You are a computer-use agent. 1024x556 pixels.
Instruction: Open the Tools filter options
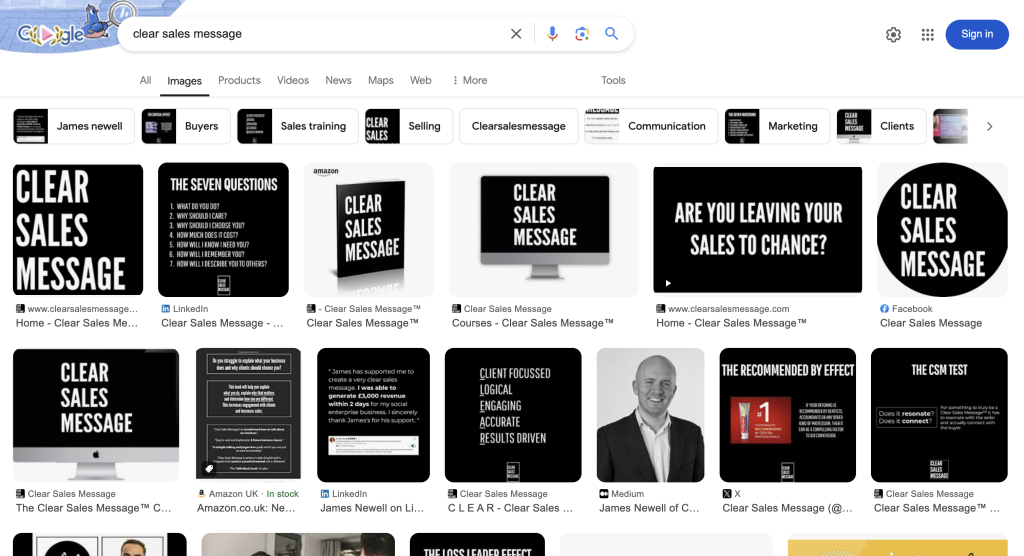pos(613,80)
